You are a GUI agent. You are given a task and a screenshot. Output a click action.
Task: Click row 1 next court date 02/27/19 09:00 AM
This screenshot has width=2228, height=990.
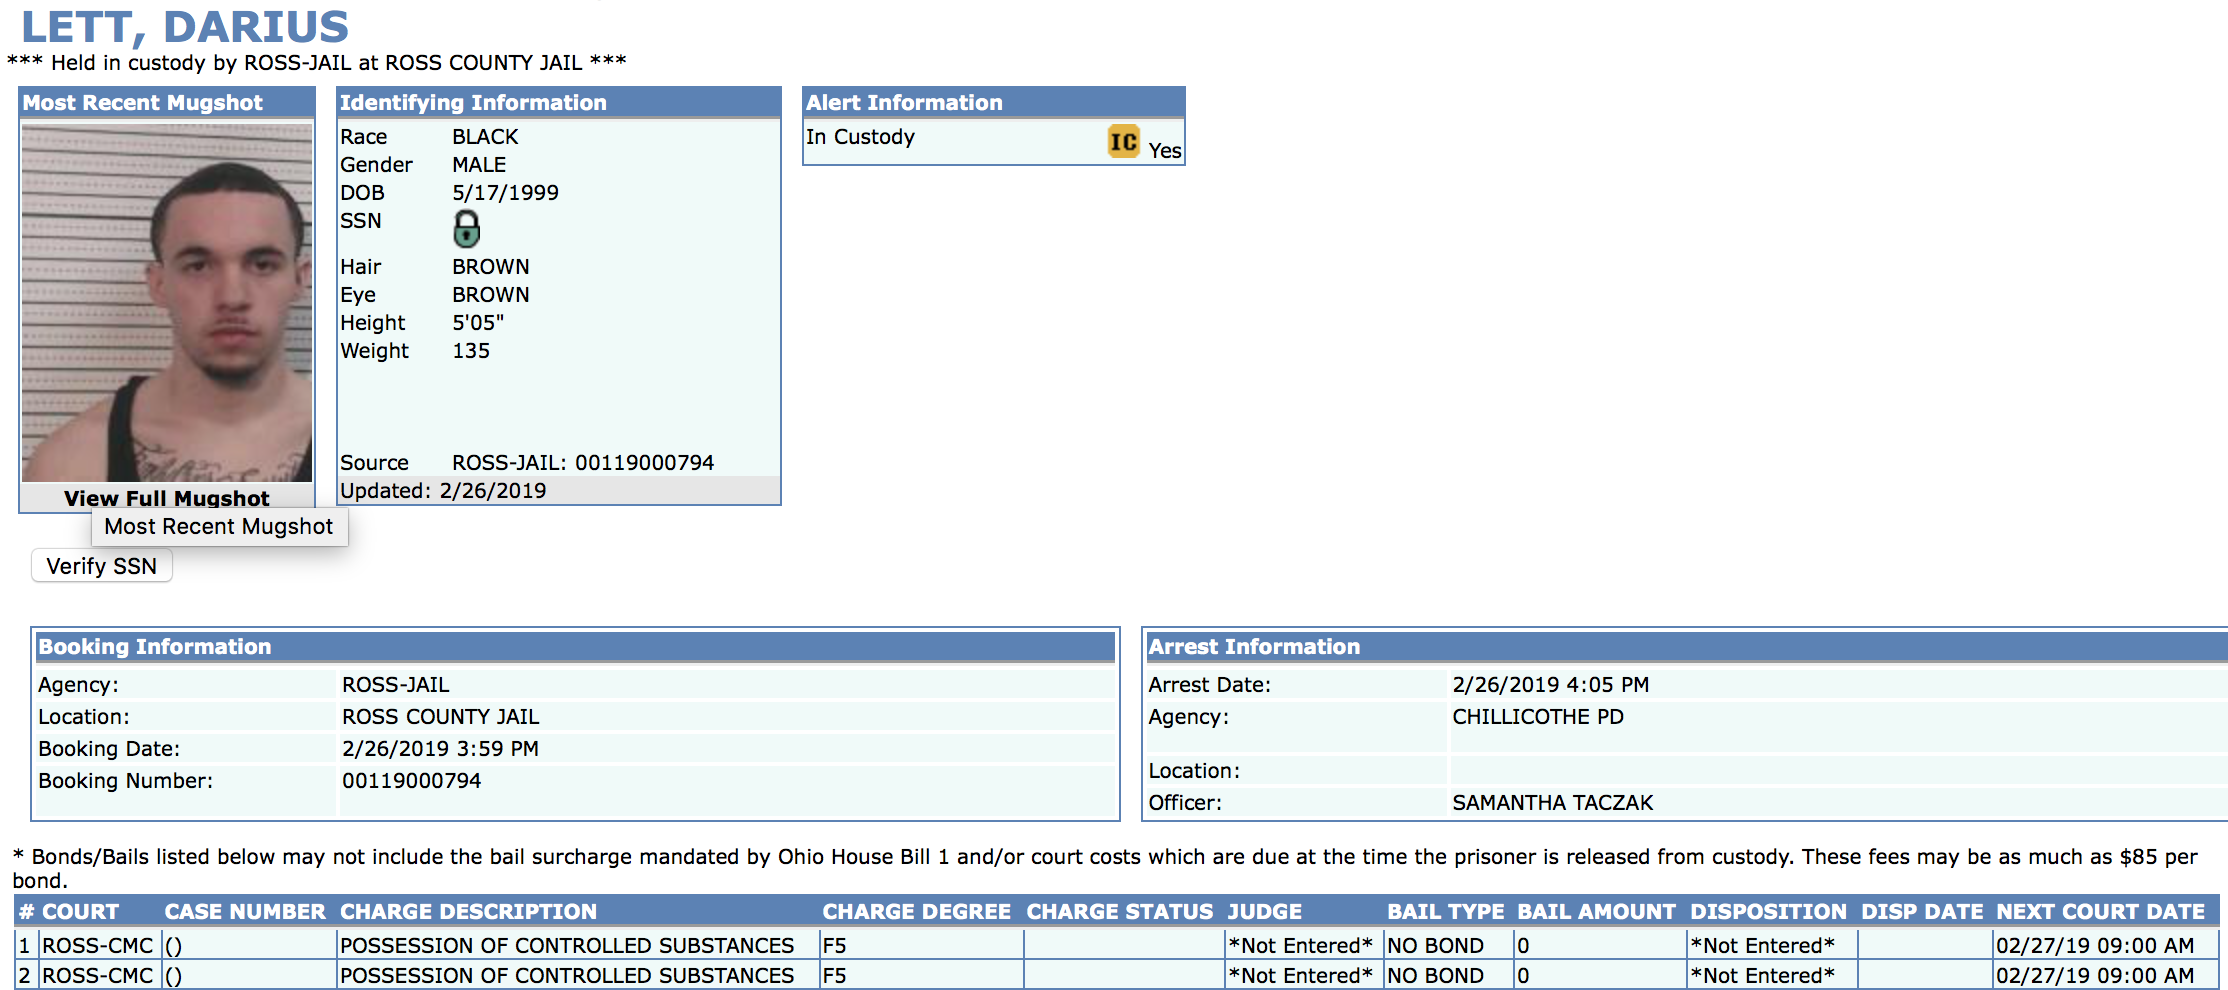2095,945
